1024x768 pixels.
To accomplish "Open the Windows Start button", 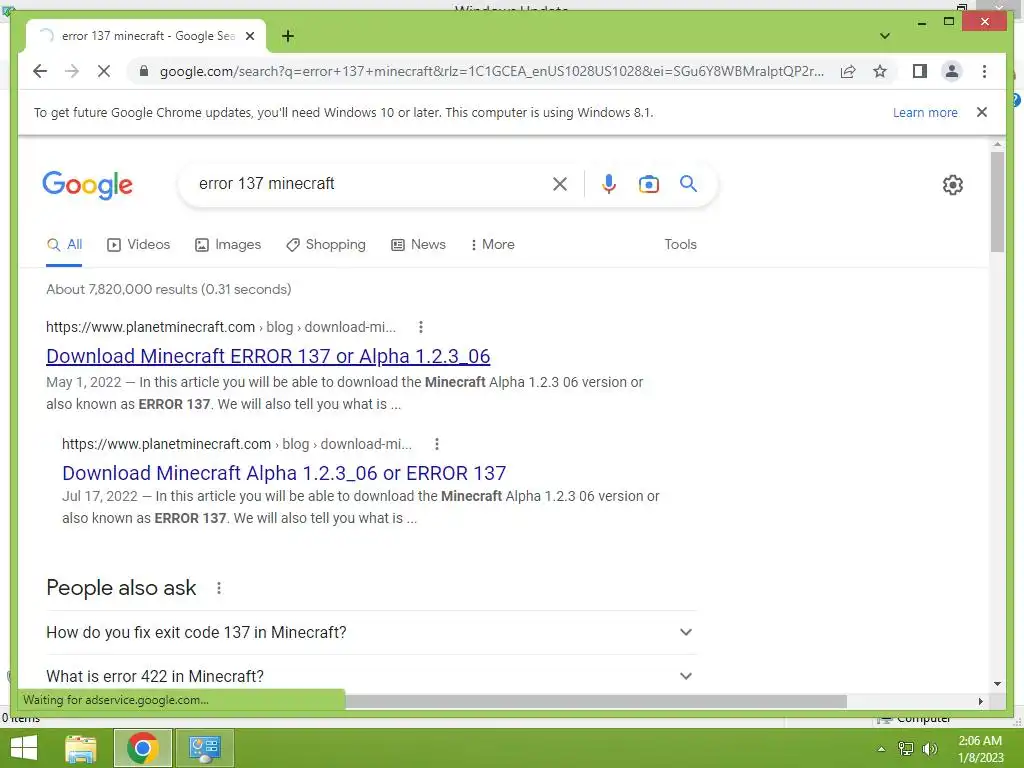I will point(24,748).
